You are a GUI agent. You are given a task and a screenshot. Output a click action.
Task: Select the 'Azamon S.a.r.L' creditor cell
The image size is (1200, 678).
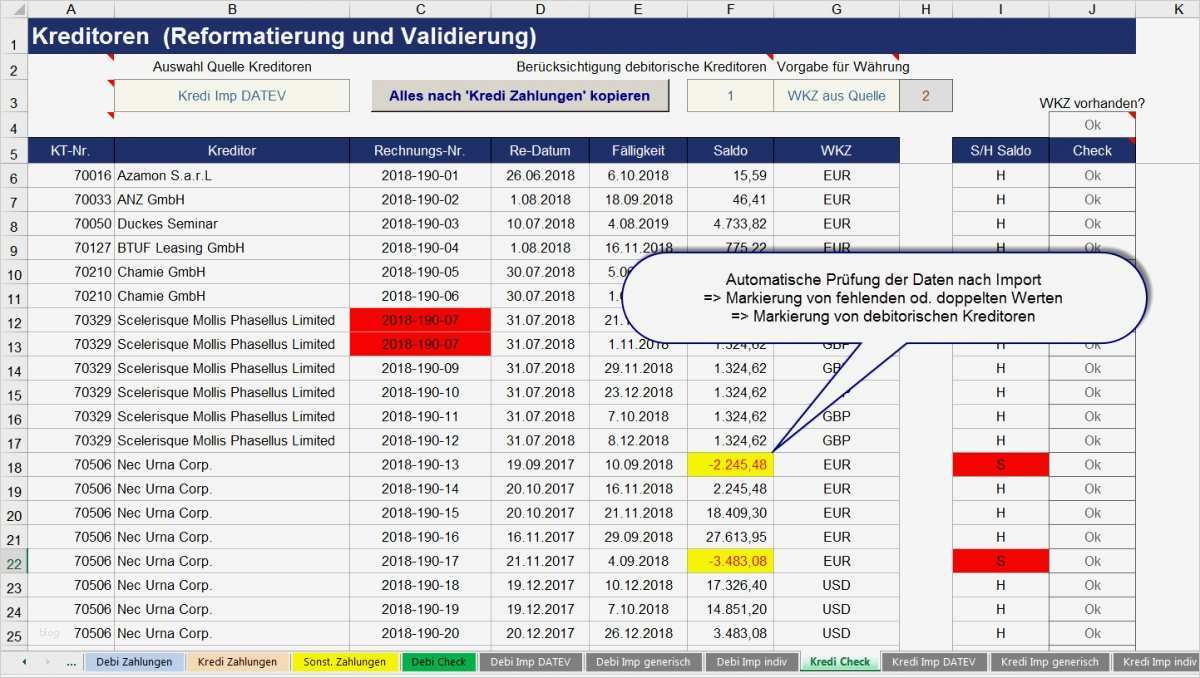coord(232,176)
